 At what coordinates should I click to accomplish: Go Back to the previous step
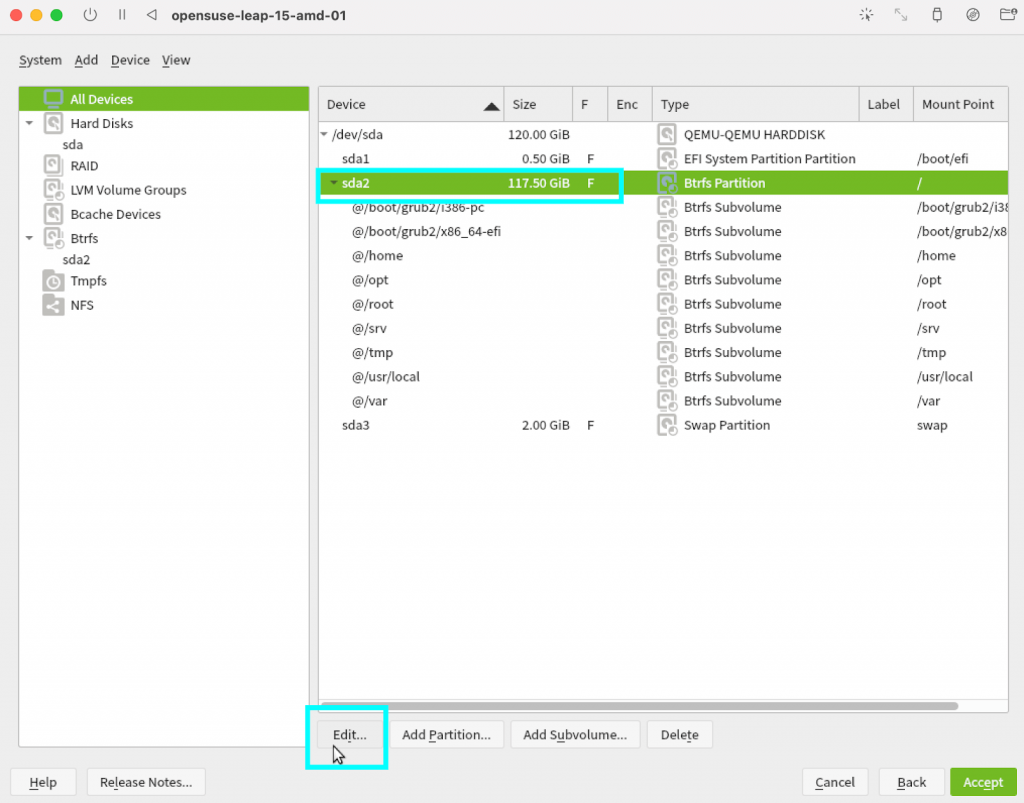pos(911,782)
